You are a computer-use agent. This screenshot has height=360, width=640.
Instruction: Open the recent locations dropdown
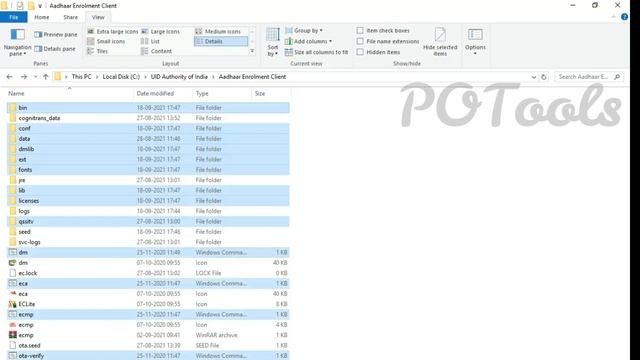pos(36,77)
